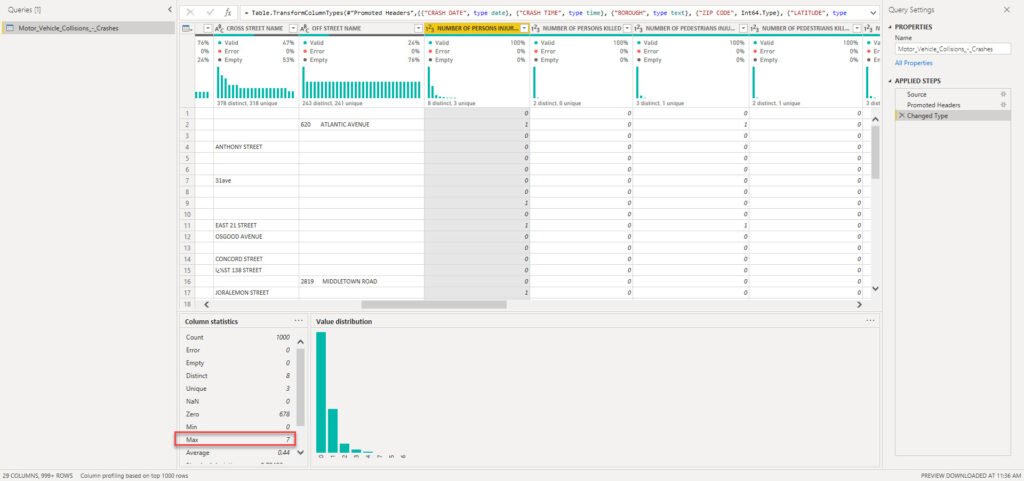Click left arrow of grid horizontal scrollbar

[207, 304]
